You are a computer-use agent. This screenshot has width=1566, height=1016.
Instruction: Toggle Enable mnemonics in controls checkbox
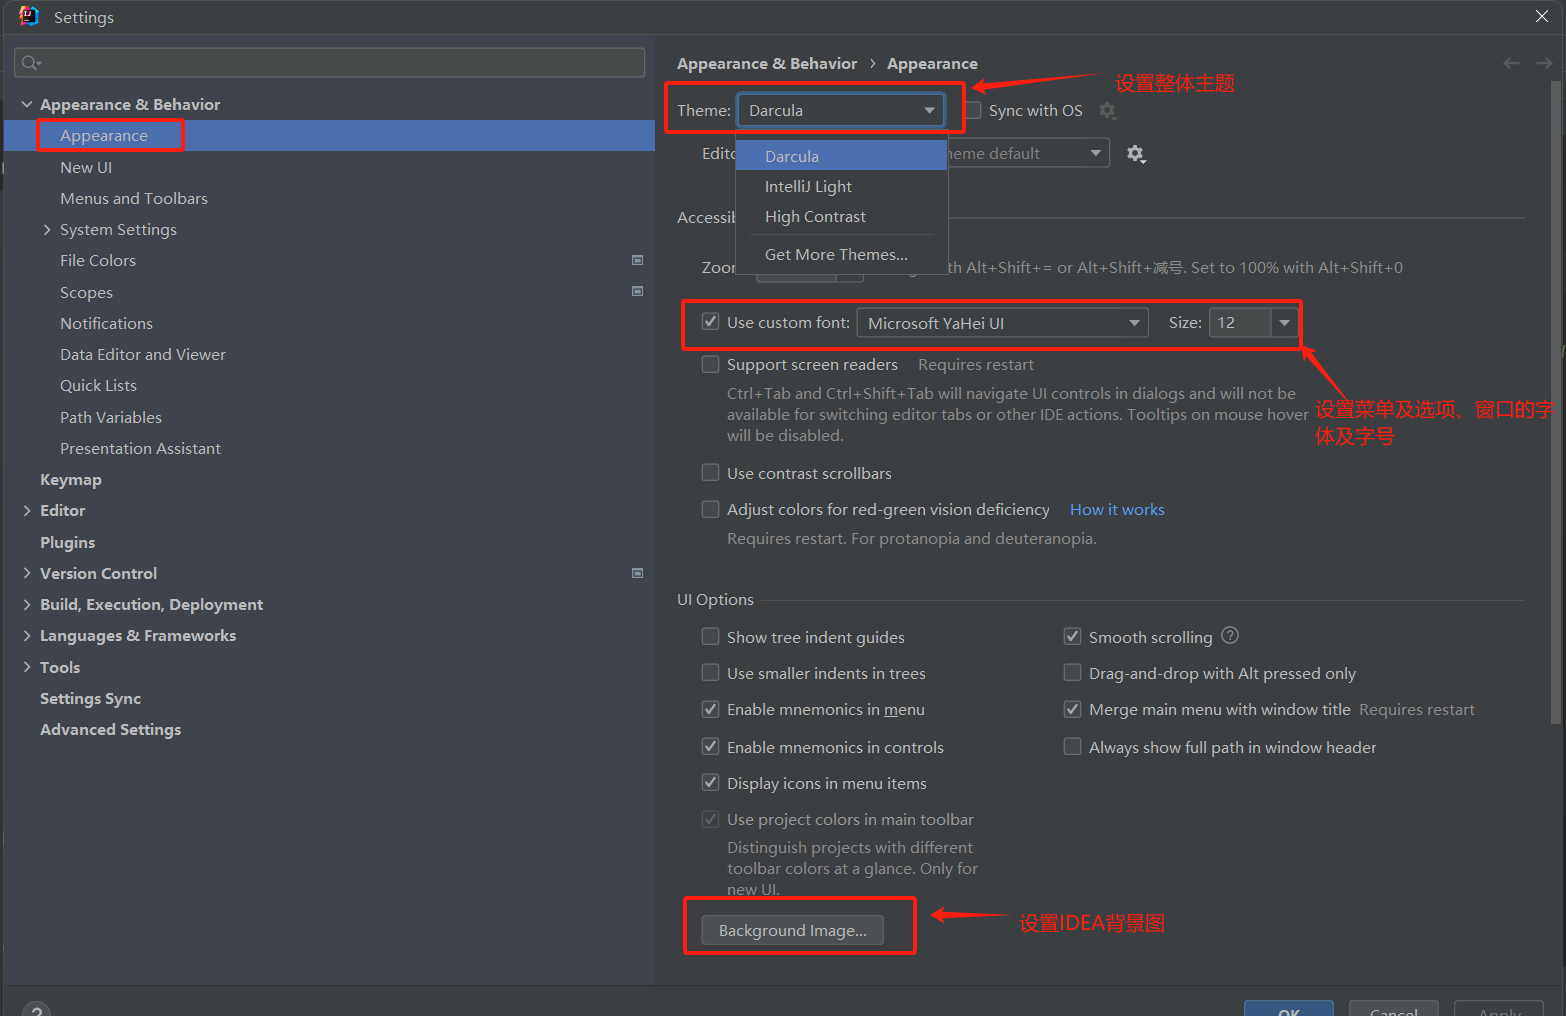pos(710,746)
